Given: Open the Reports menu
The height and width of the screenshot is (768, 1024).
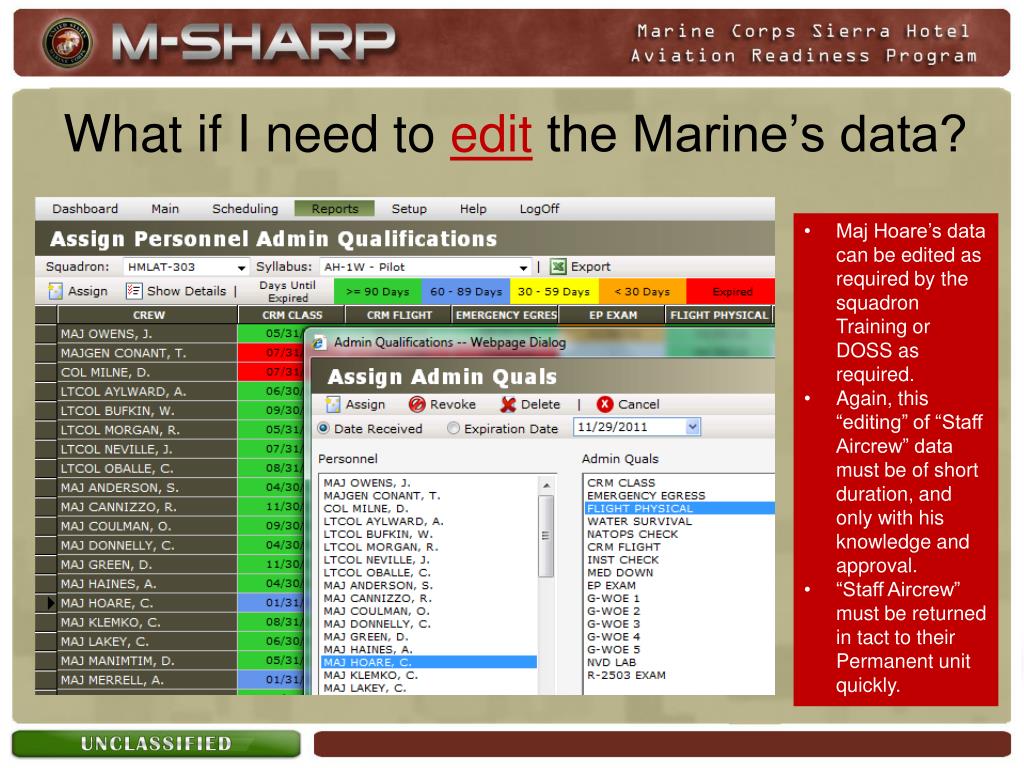Looking at the screenshot, I should click(334, 209).
